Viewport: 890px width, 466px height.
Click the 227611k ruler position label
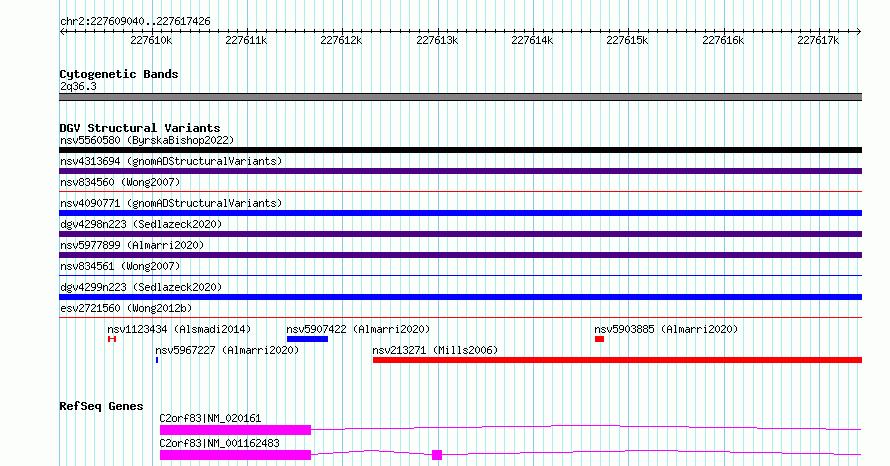click(246, 40)
